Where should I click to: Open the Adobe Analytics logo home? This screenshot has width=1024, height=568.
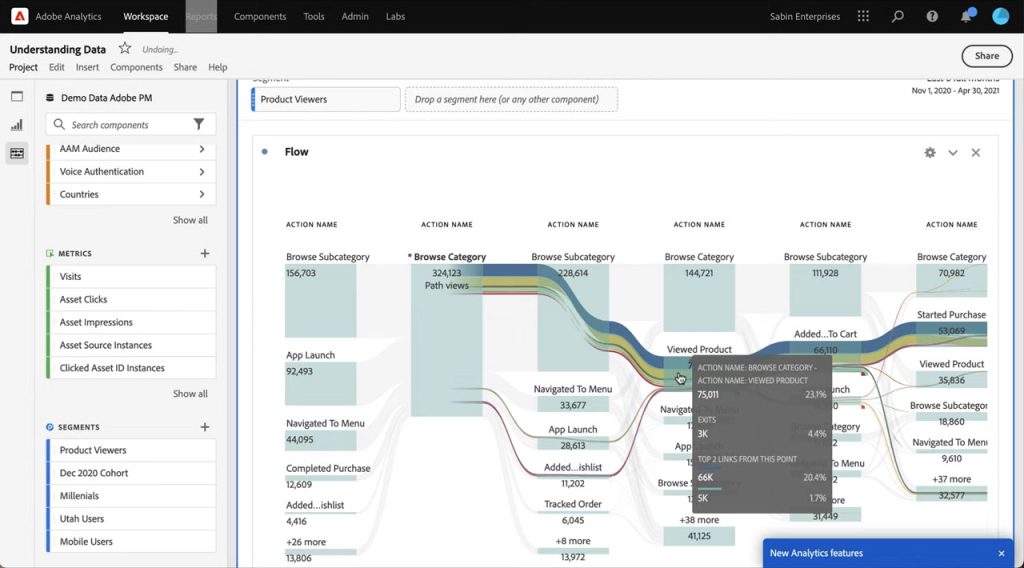[x=20, y=16]
